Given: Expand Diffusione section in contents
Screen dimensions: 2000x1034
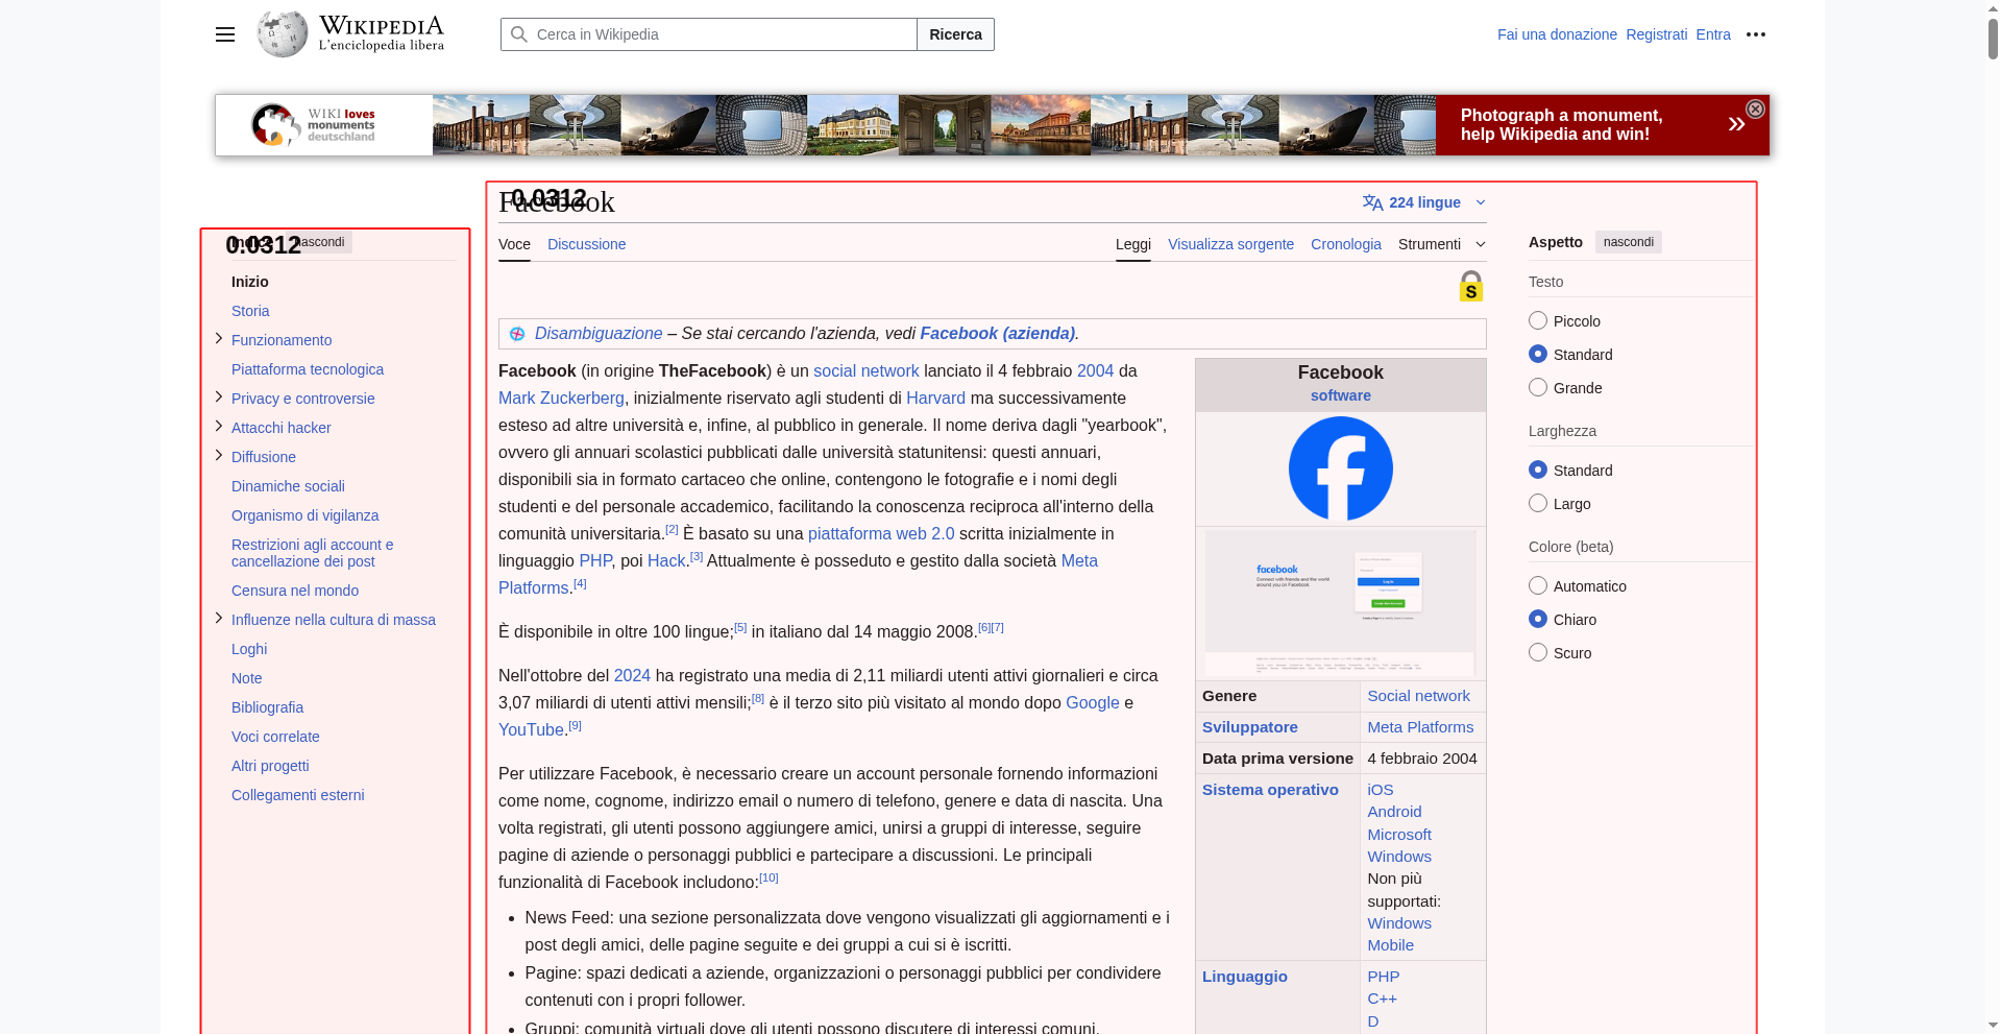Looking at the screenshot, I should click(x=219, y=455).
